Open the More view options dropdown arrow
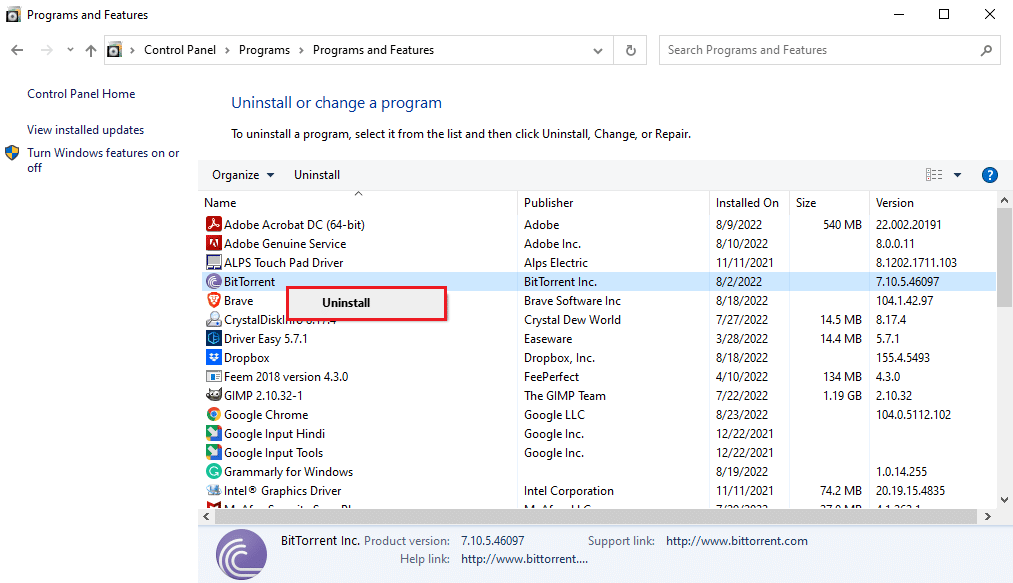 click(957, 175)
